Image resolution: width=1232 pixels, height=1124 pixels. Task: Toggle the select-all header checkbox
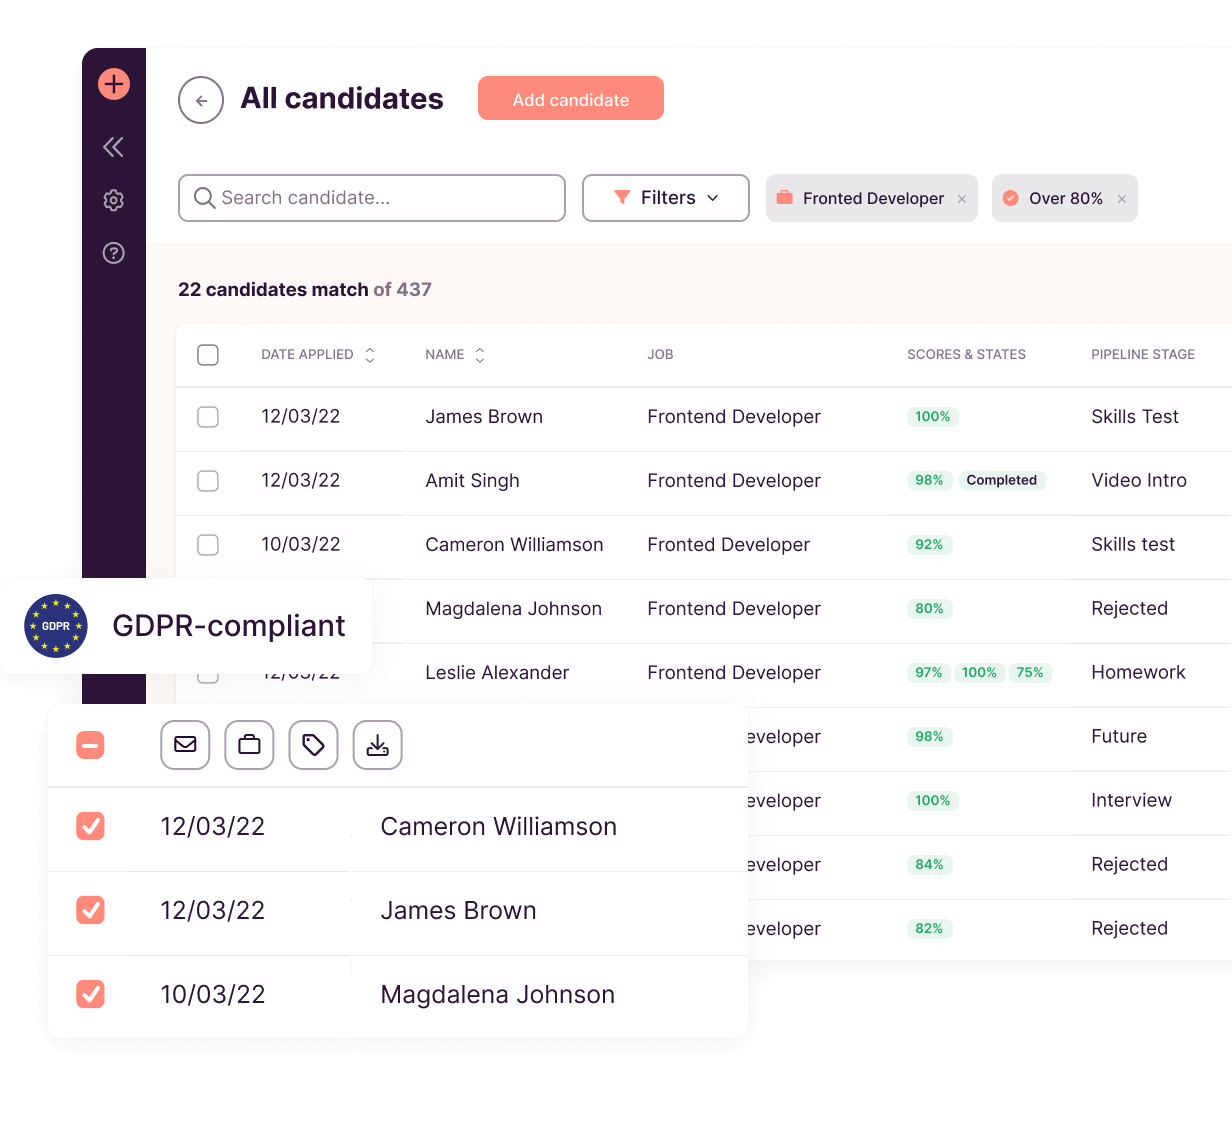tap(208, 355)
